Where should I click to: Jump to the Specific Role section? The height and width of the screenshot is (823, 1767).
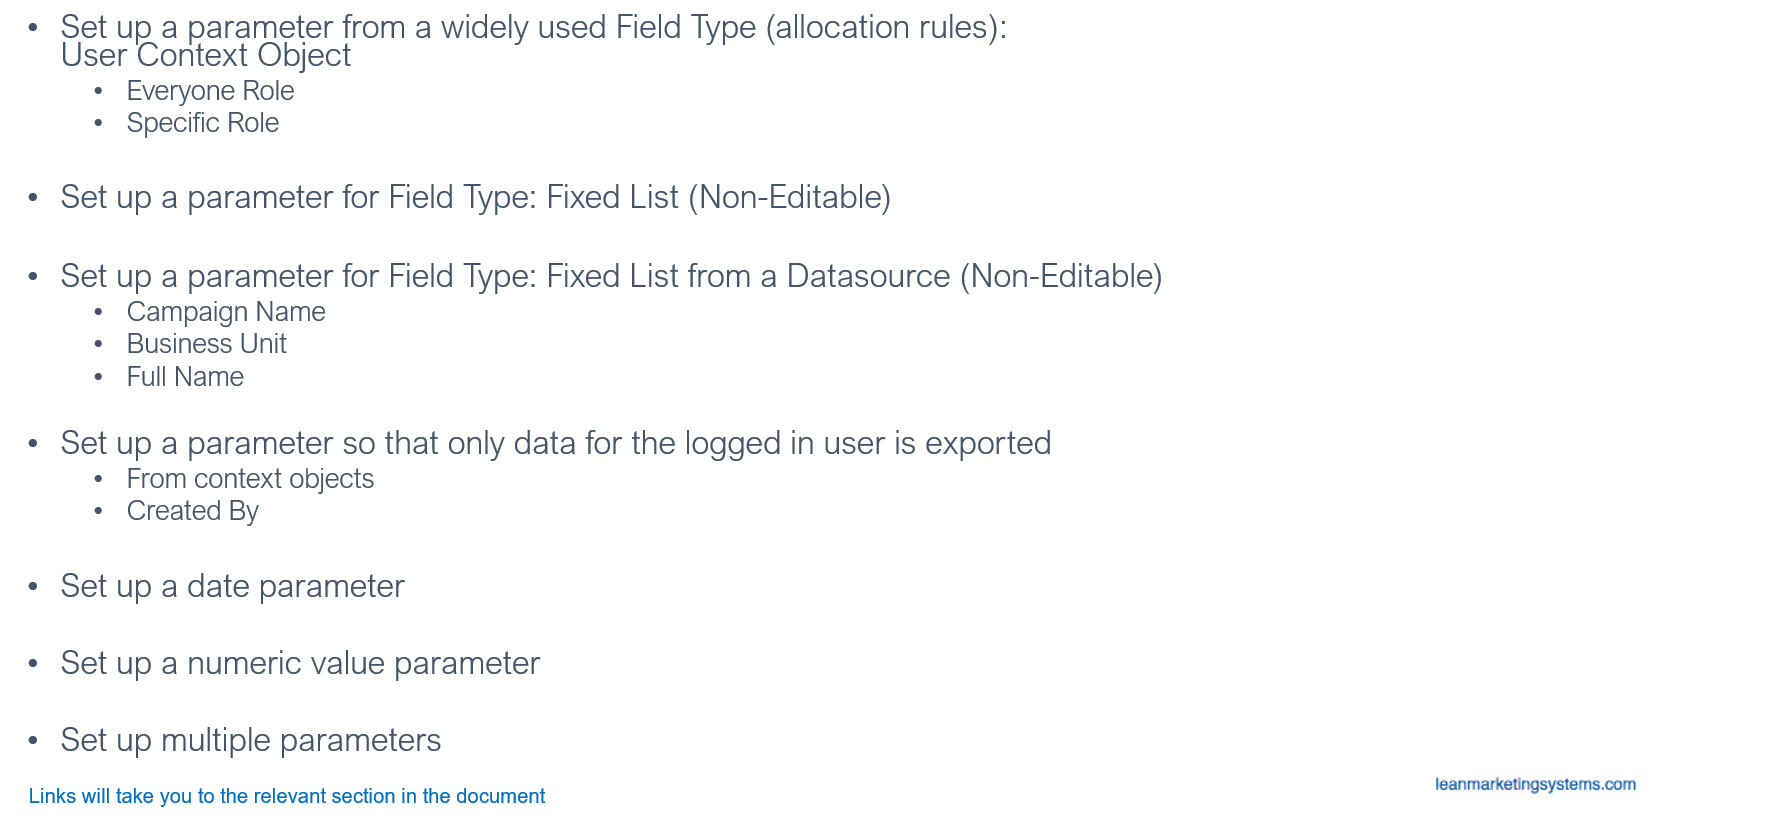point(203,123)
